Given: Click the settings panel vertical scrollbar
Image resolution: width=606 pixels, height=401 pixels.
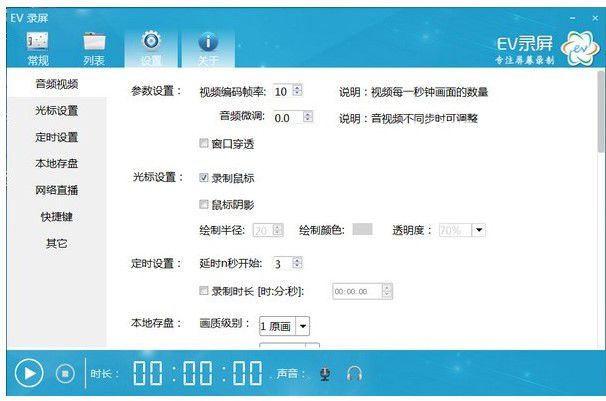Looking at the screenshot, I should point(600,112).
